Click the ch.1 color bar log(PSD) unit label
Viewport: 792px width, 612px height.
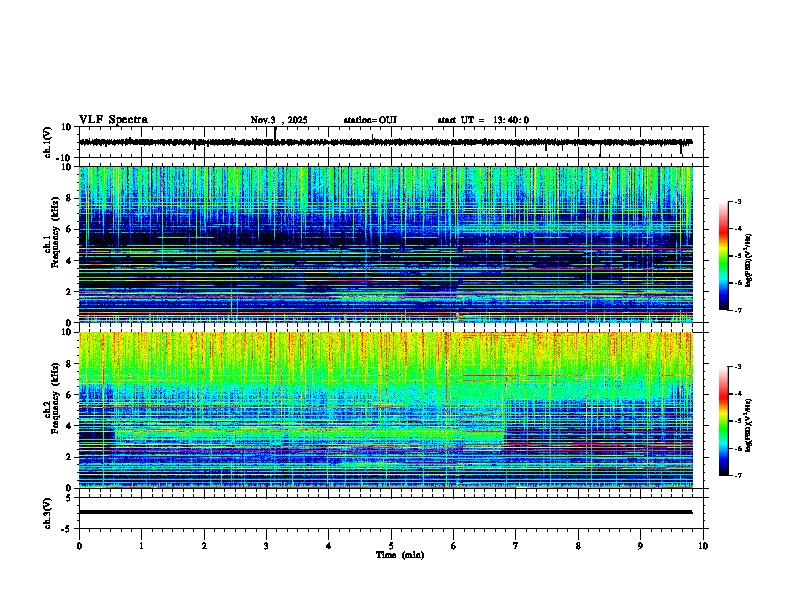click(749, 260)
